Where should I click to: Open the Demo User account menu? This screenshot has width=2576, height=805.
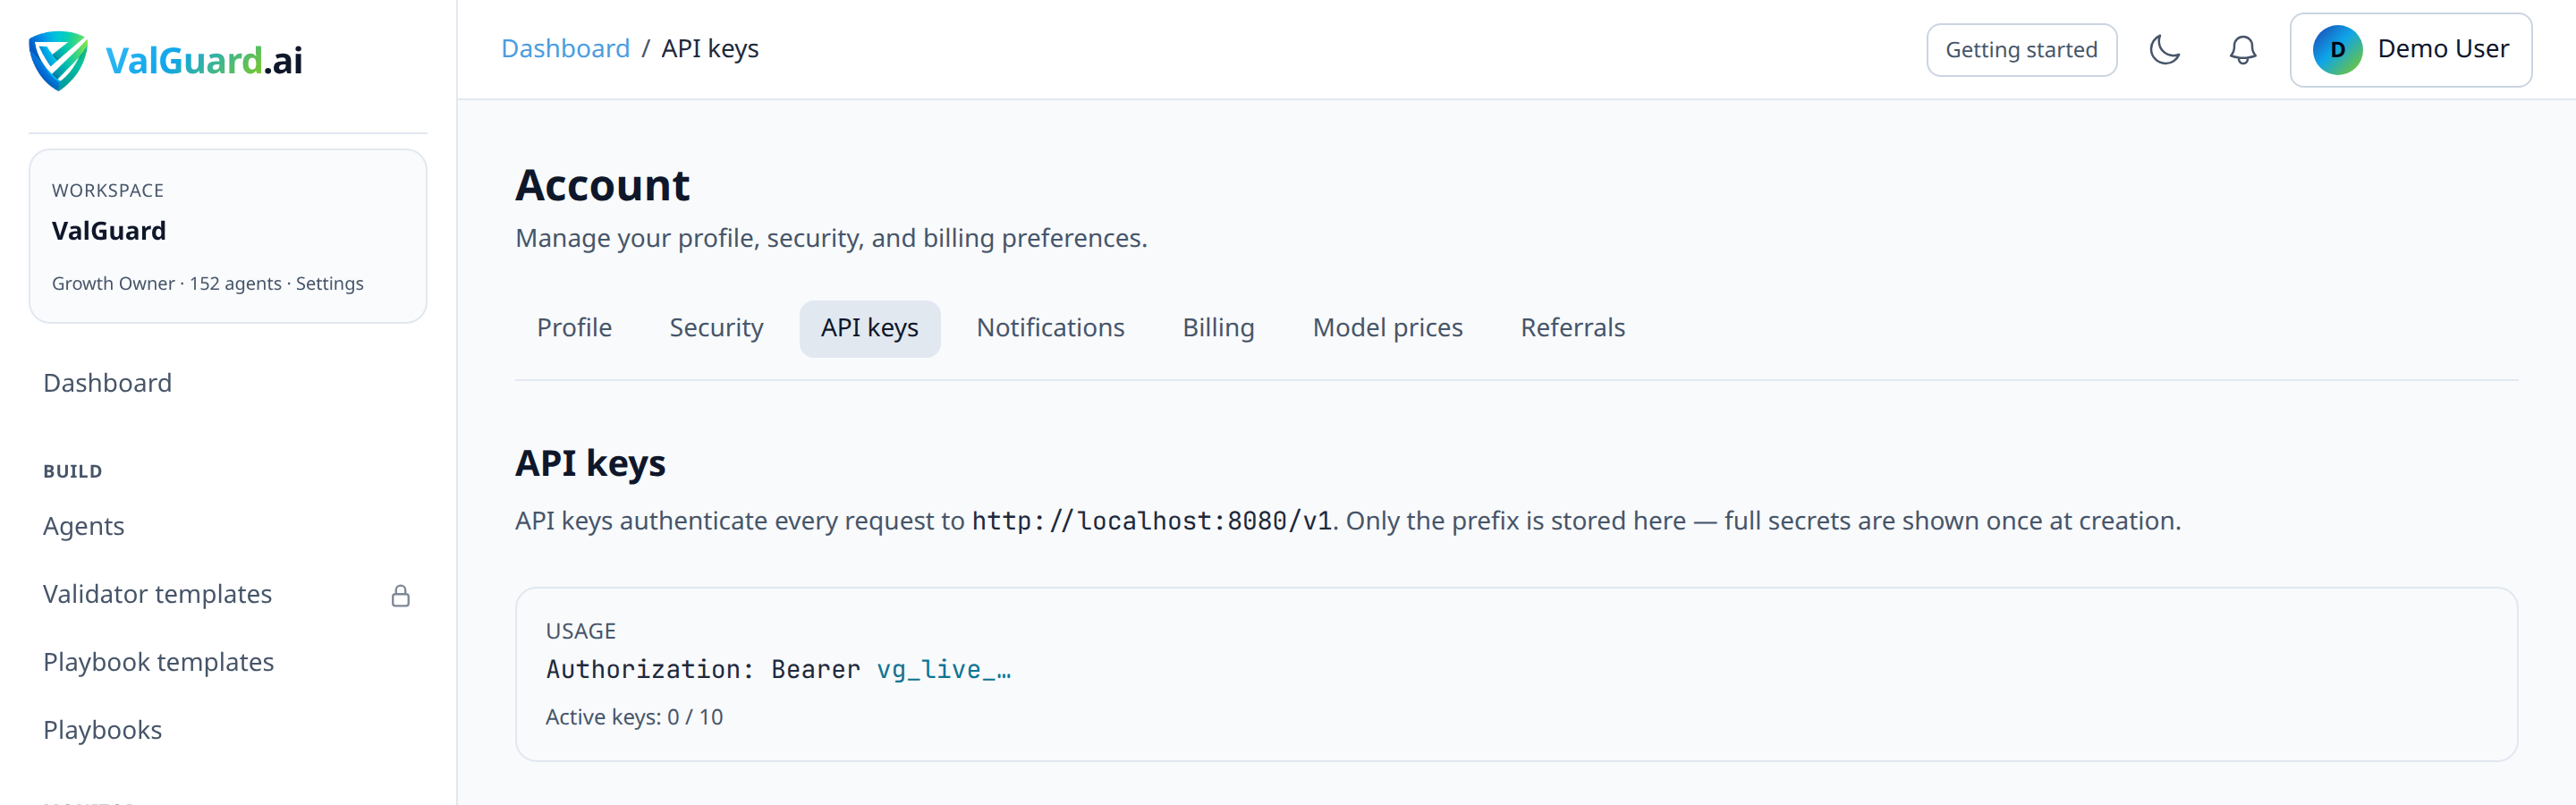pos(2410,50)
